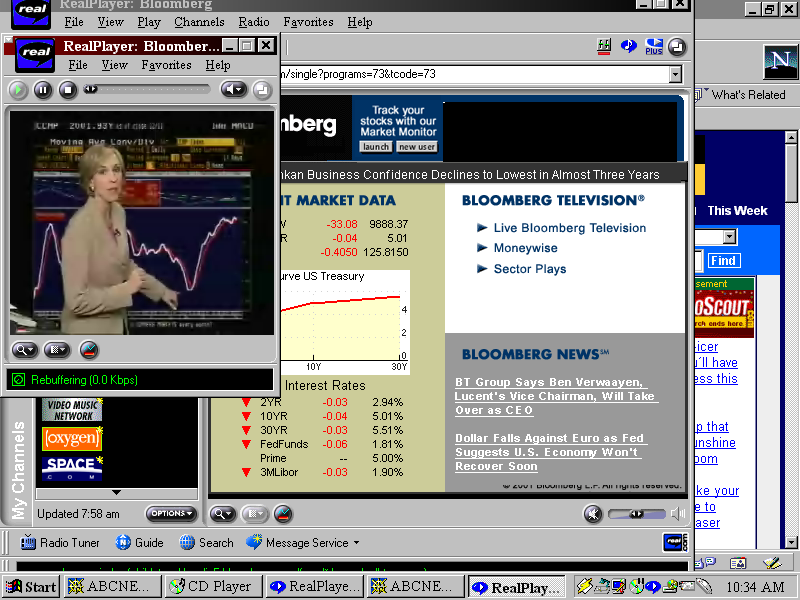Screen dimensions: 800x600
Task: Click the CD Player taskbar button
Action: (x=210, y=587)
